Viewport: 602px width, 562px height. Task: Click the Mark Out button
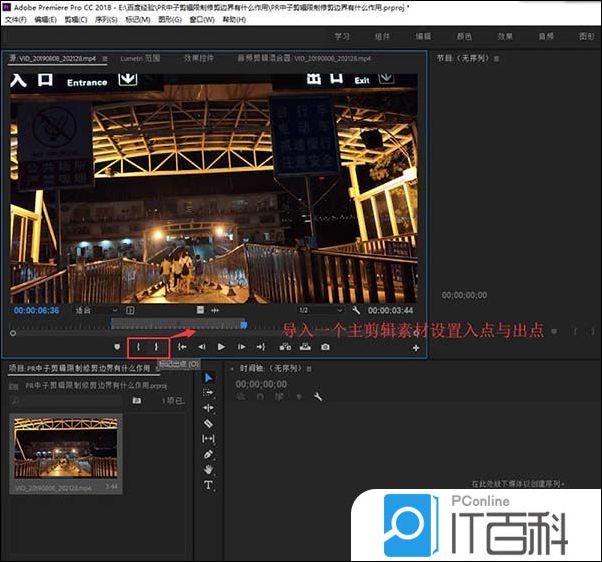(156, 347)
